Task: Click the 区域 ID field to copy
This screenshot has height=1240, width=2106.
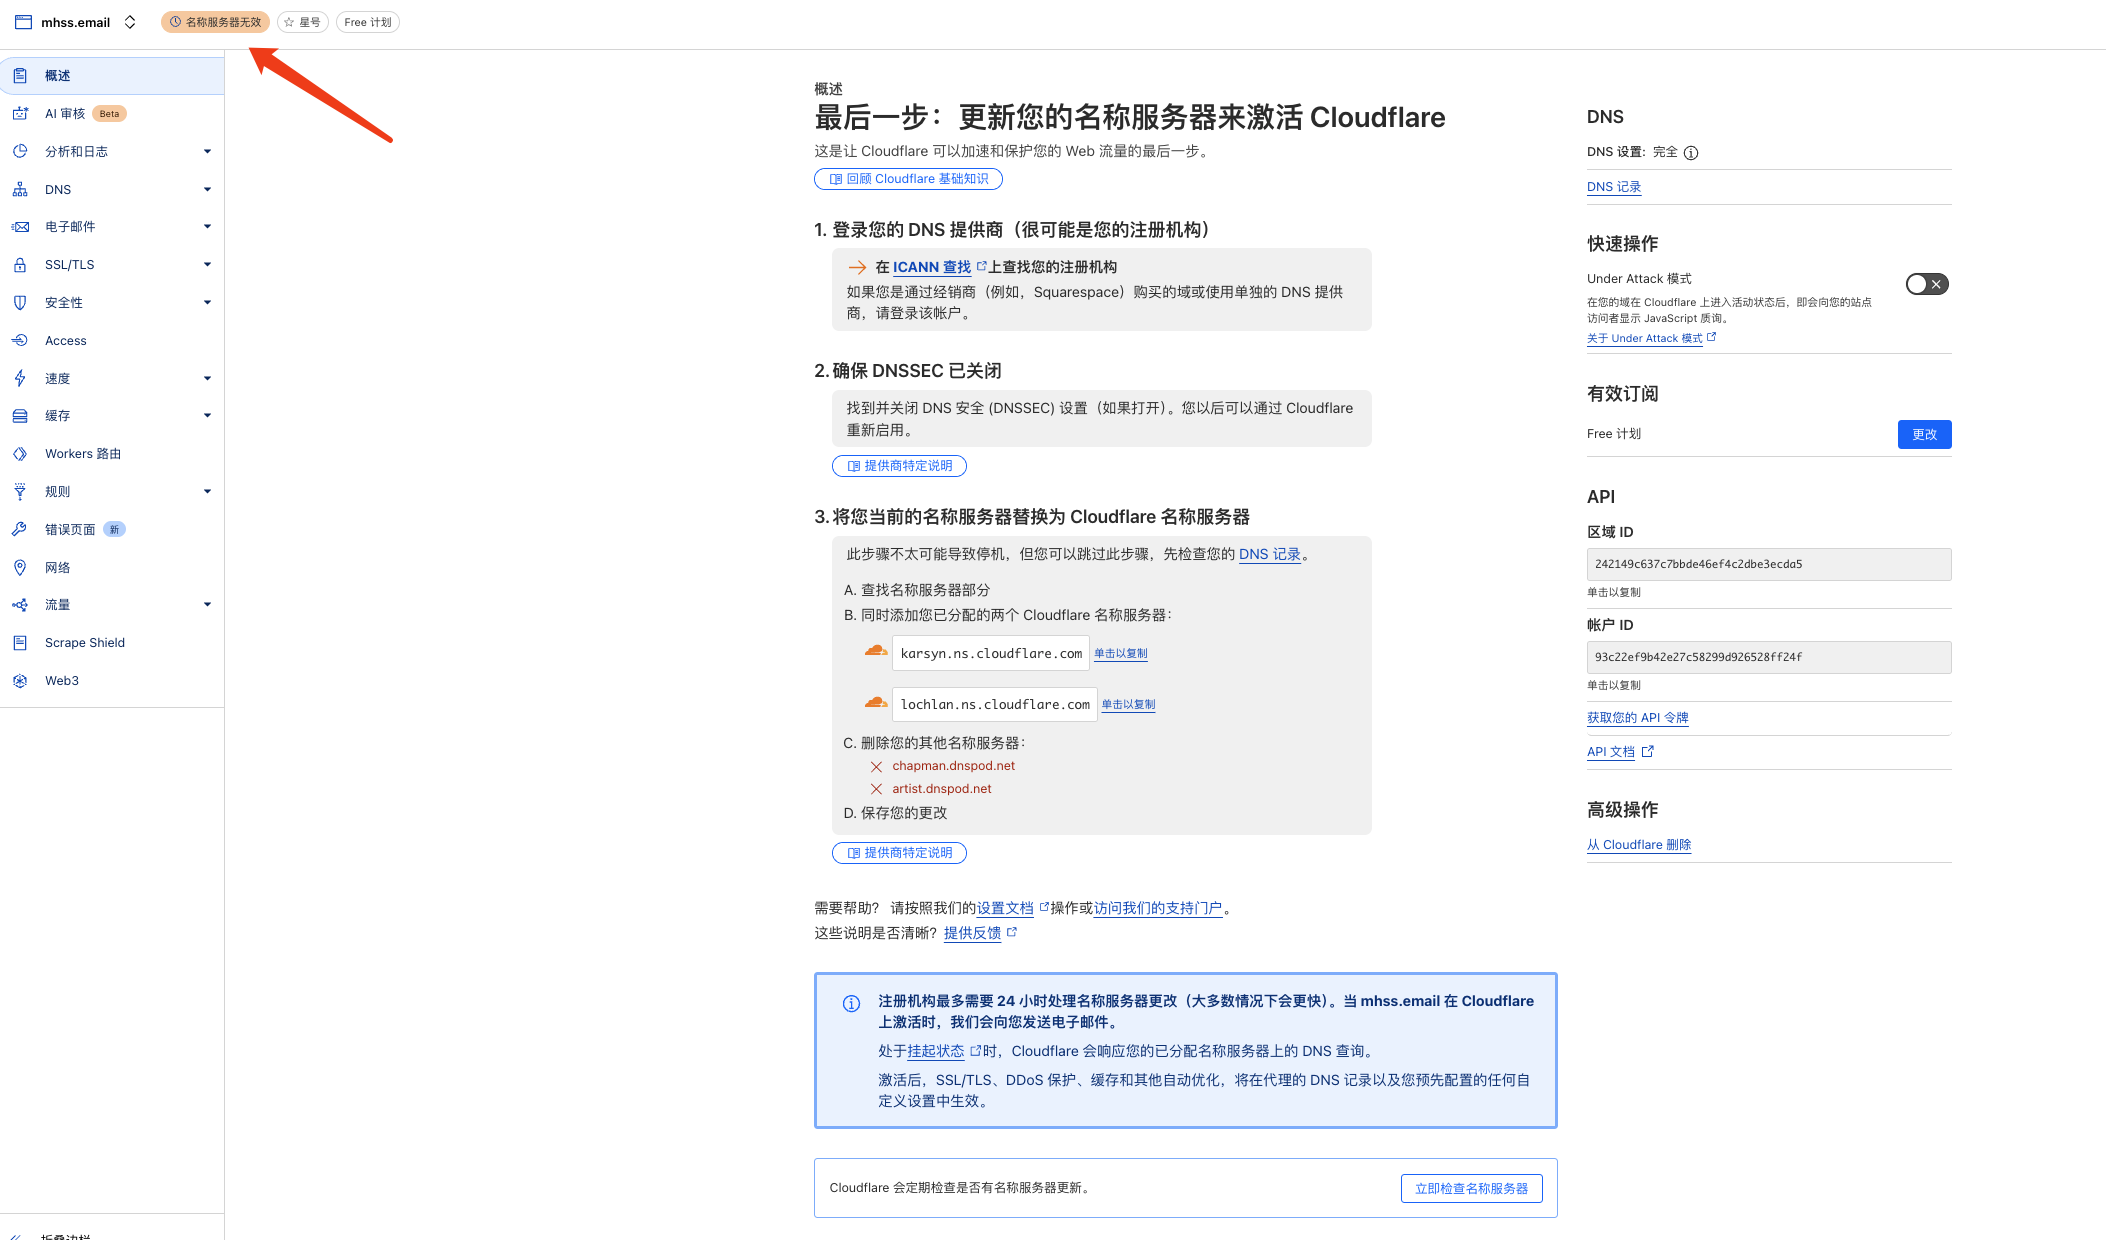Action: 1768,564
